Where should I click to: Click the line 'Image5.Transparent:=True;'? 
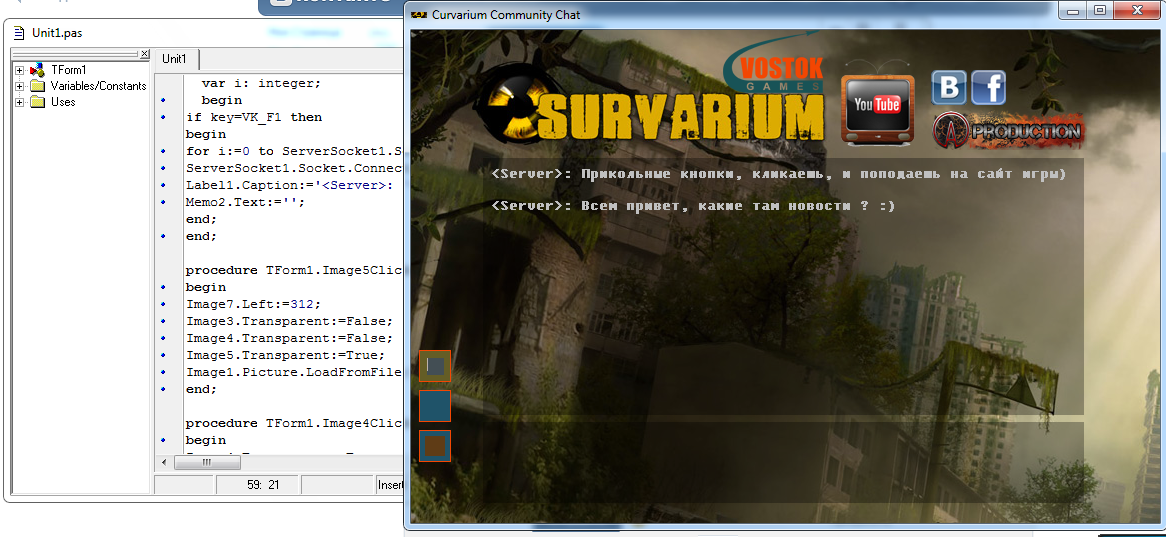click(286, 356)
